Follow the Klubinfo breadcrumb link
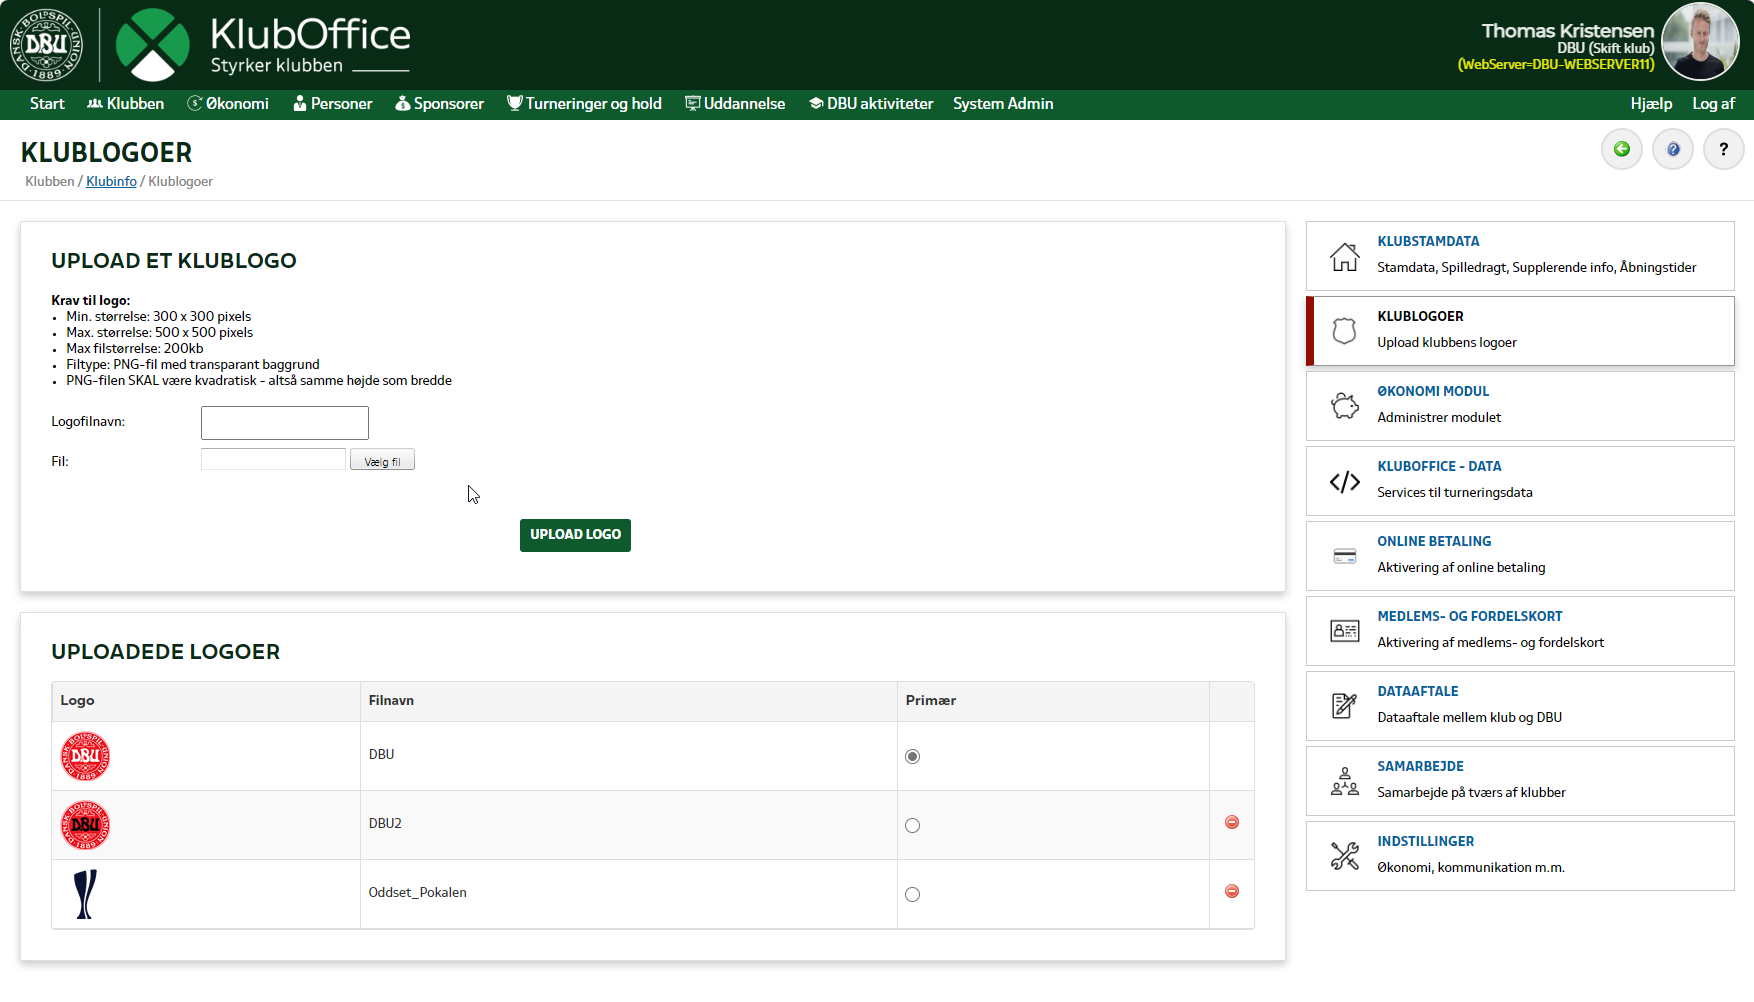 (x=111, y=182)
